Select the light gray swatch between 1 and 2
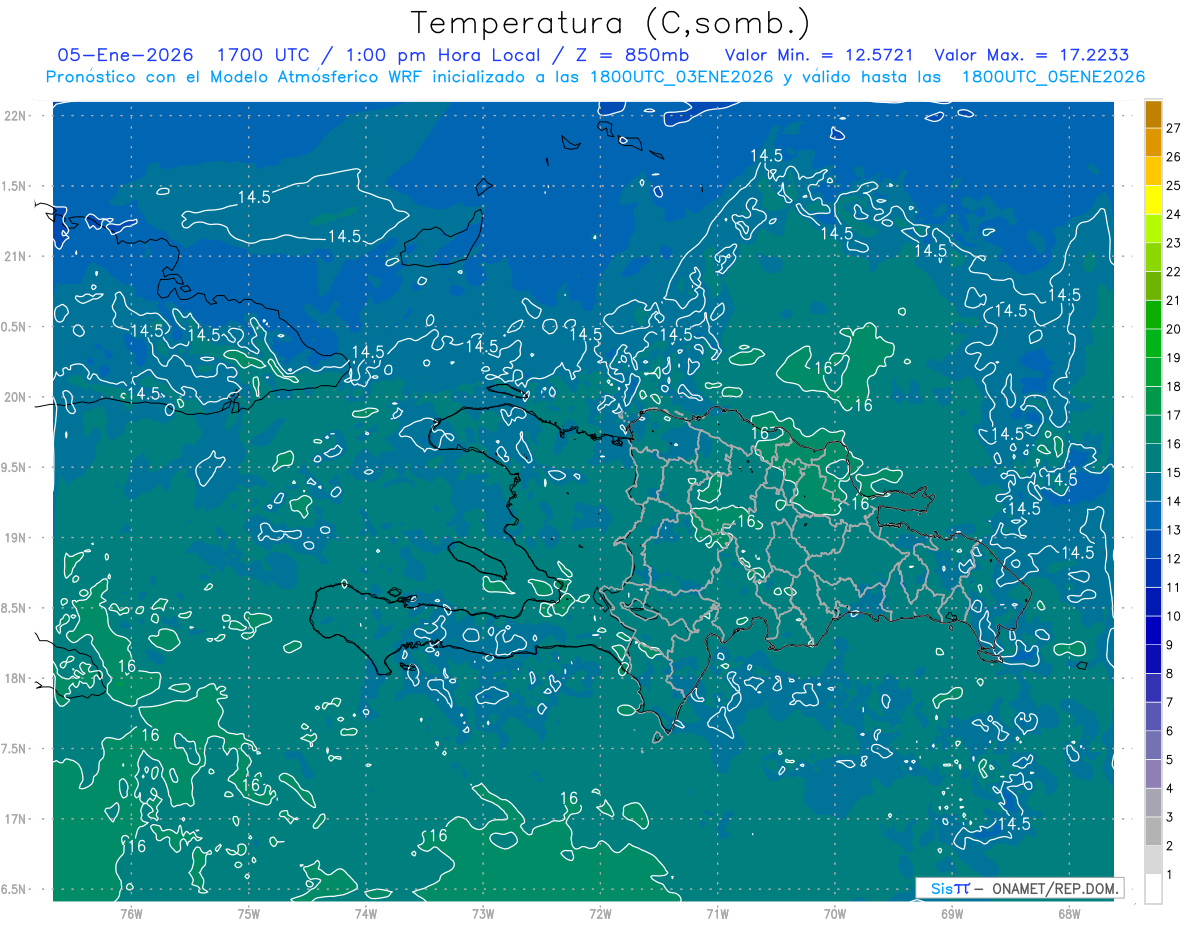 (x=1153, y=859)
